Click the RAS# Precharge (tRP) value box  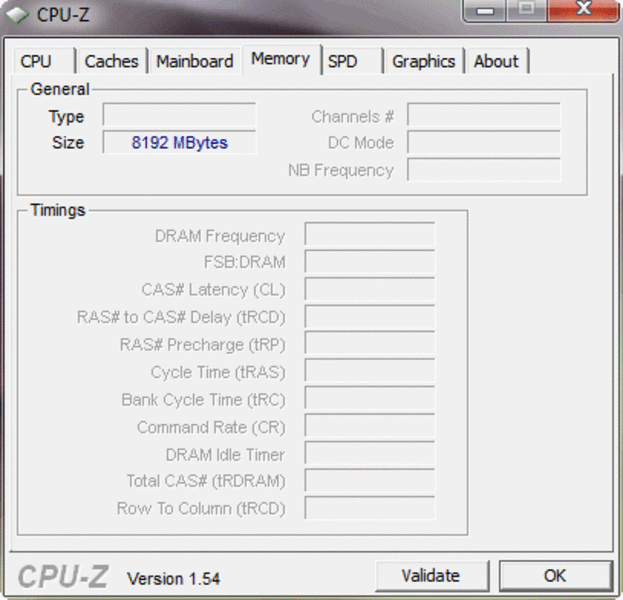pos(370,343)
